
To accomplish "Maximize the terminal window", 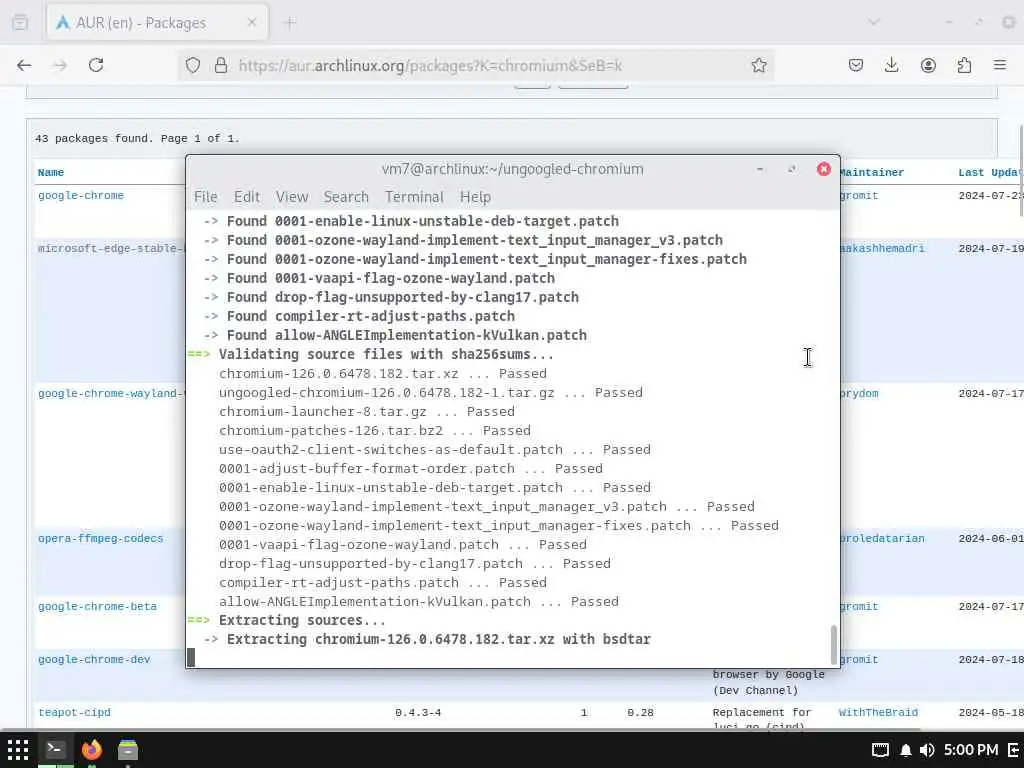I will pyautogui.click(x=792, y=169).
